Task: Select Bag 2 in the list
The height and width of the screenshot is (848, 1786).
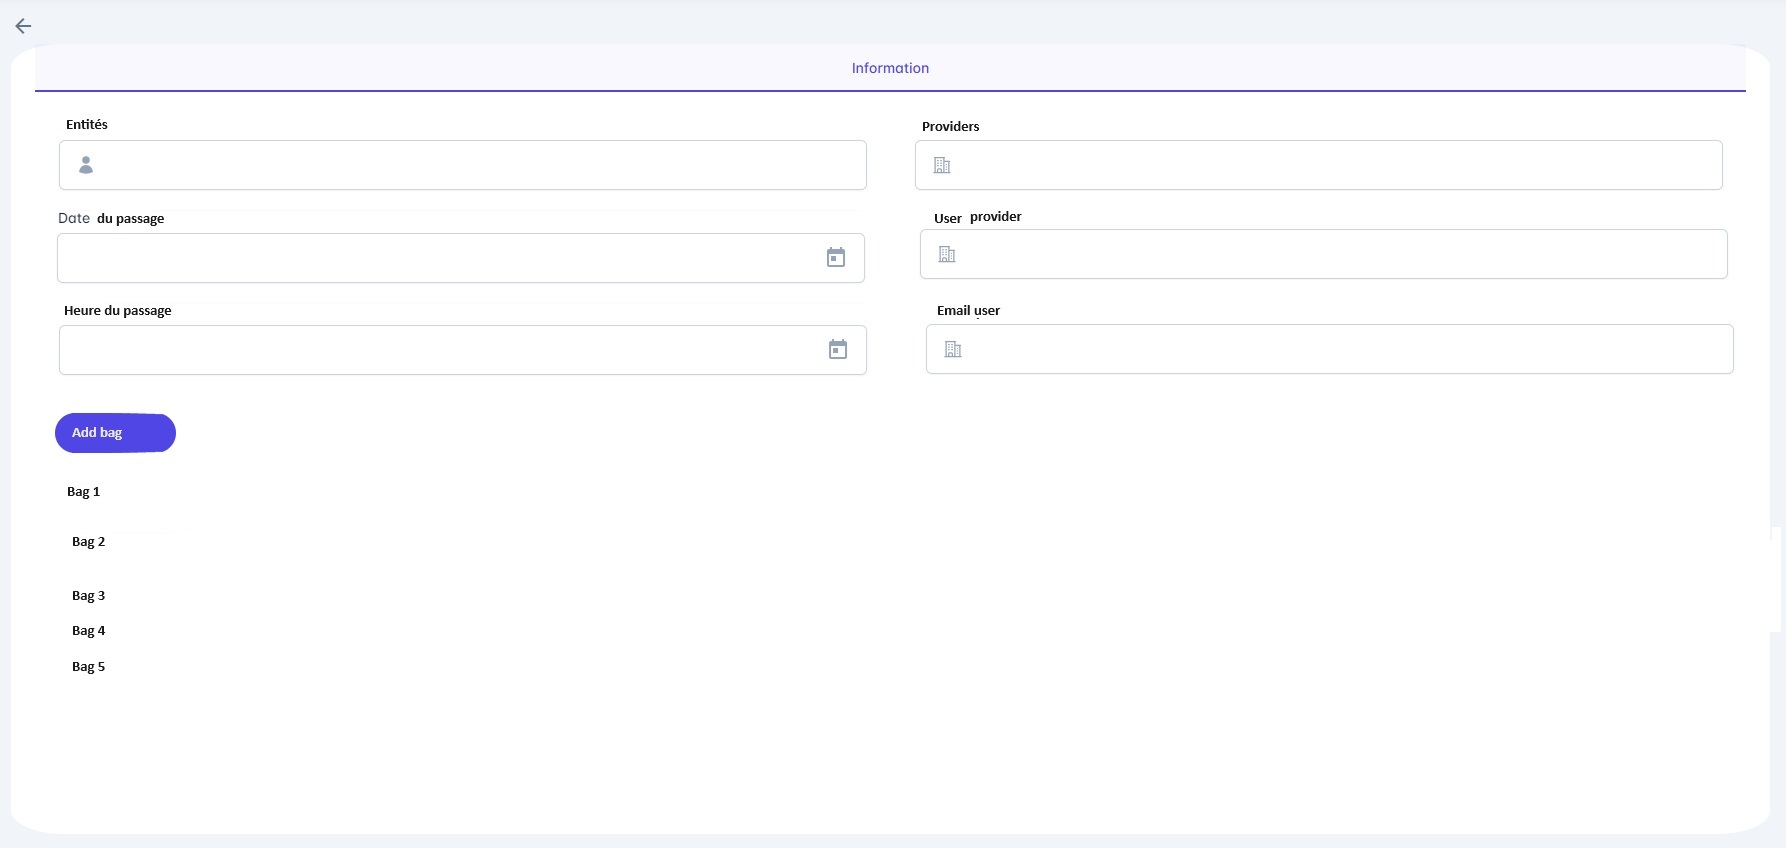Action: click(x=89, y=542)
